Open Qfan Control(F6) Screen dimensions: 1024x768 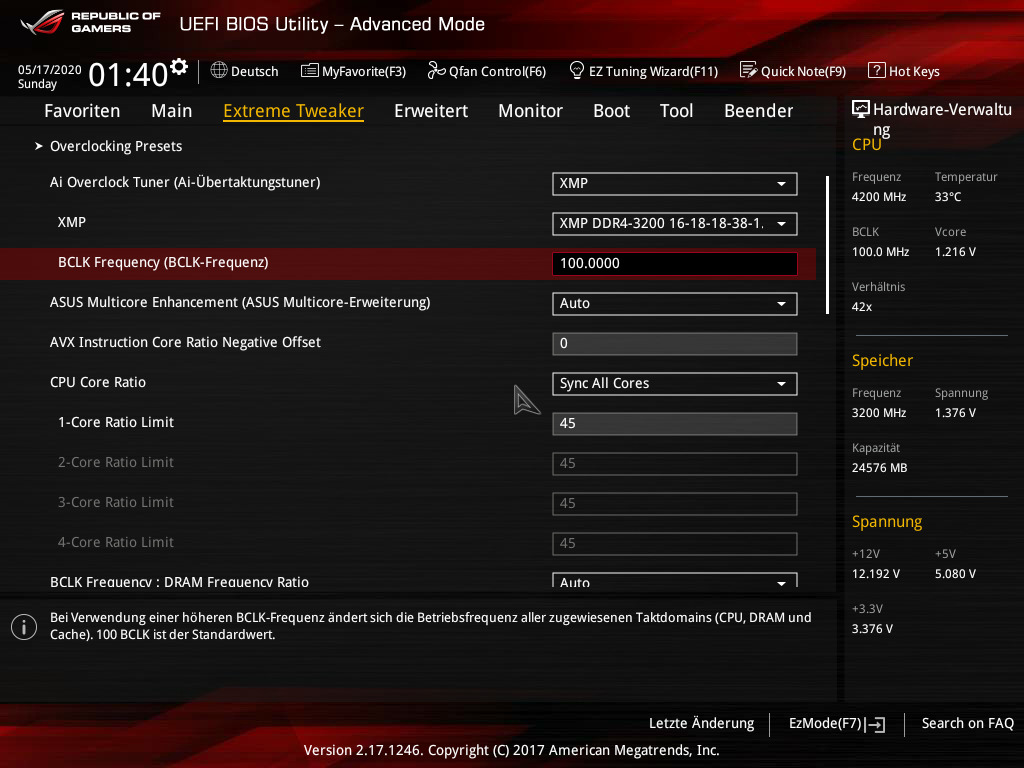pos(487,71)
